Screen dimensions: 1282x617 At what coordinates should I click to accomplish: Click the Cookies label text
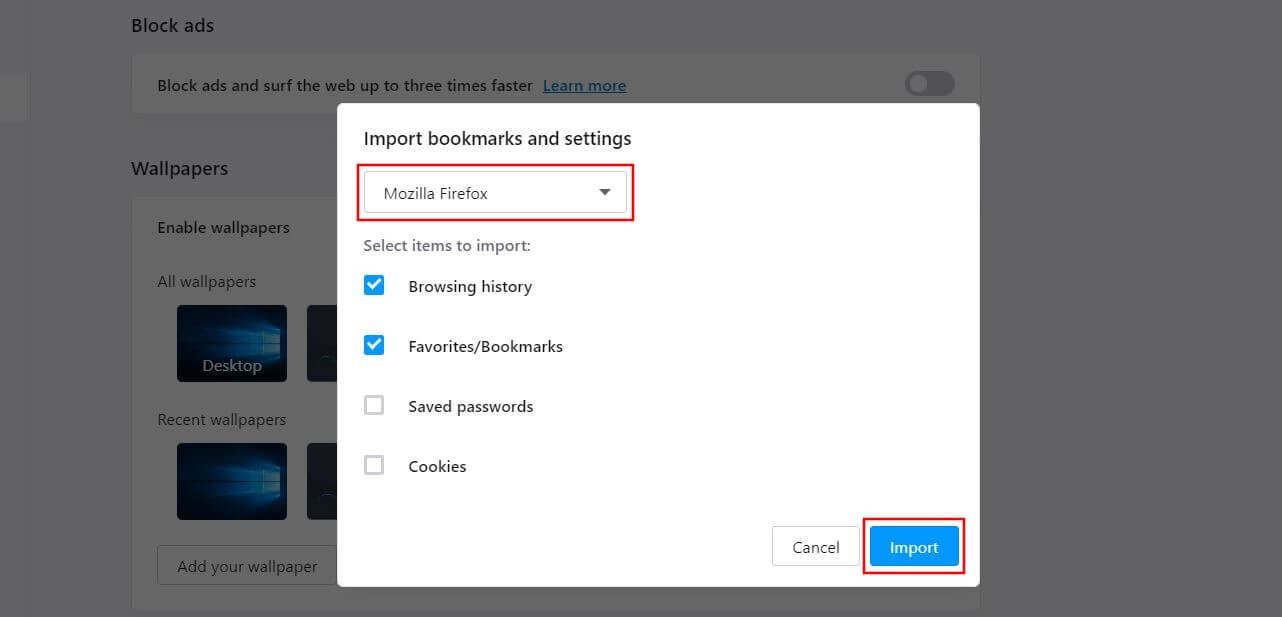click(x=437, y=467)
